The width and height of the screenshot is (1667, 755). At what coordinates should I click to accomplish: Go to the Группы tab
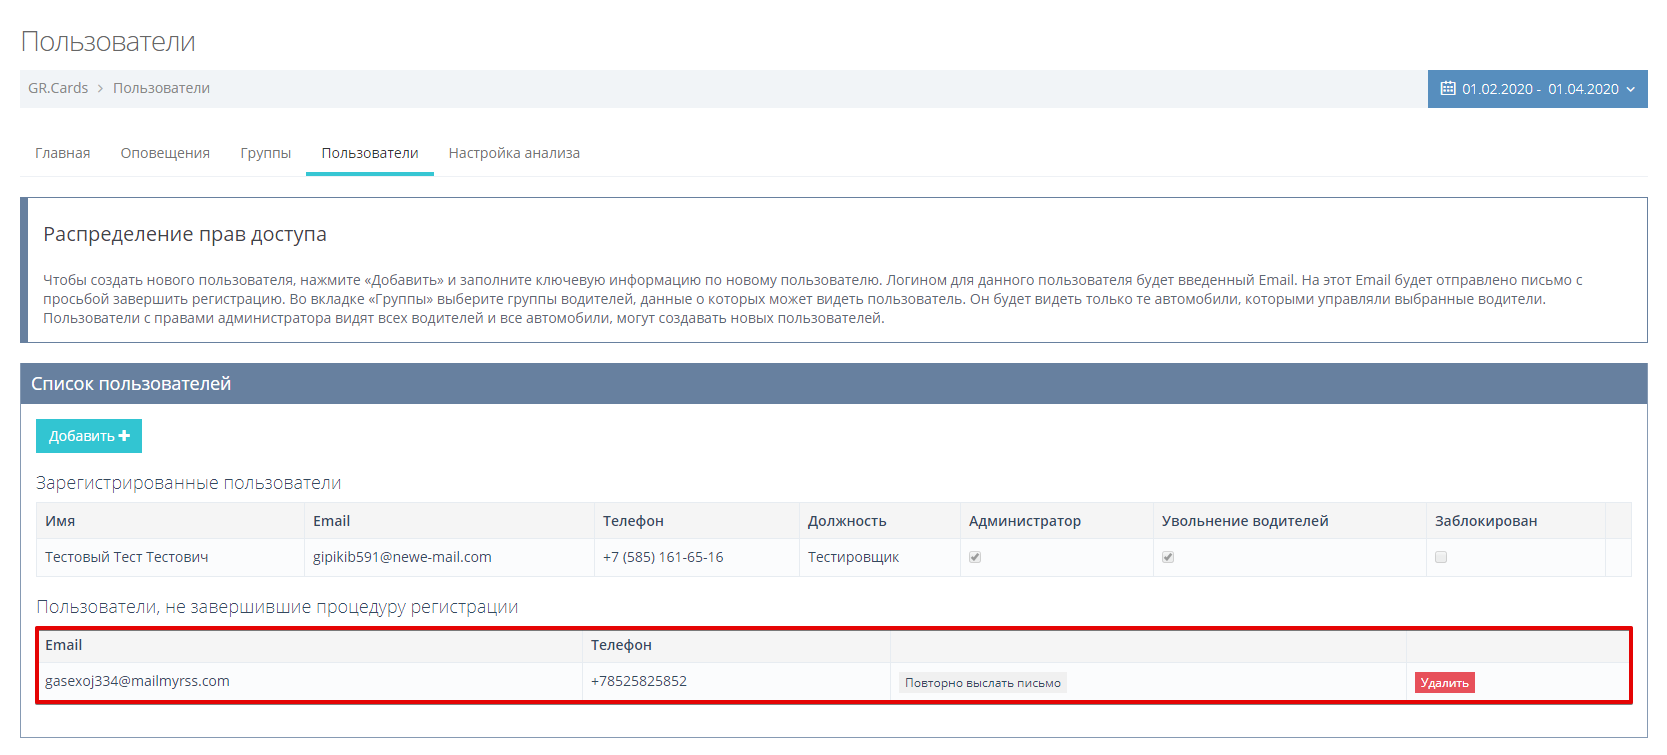coord(265,153)
